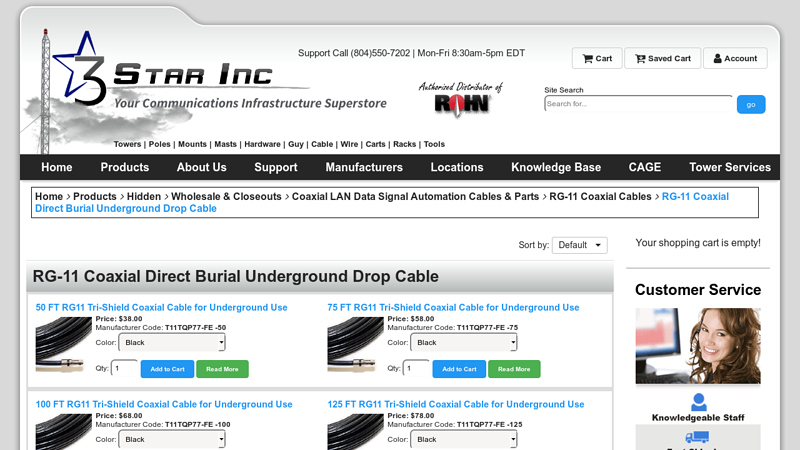The height and width of the screenshot is (450, 800).
Task: Open the RG-11 Coaxial Cables breadcrumb link
Action: (x=600, y=197)
